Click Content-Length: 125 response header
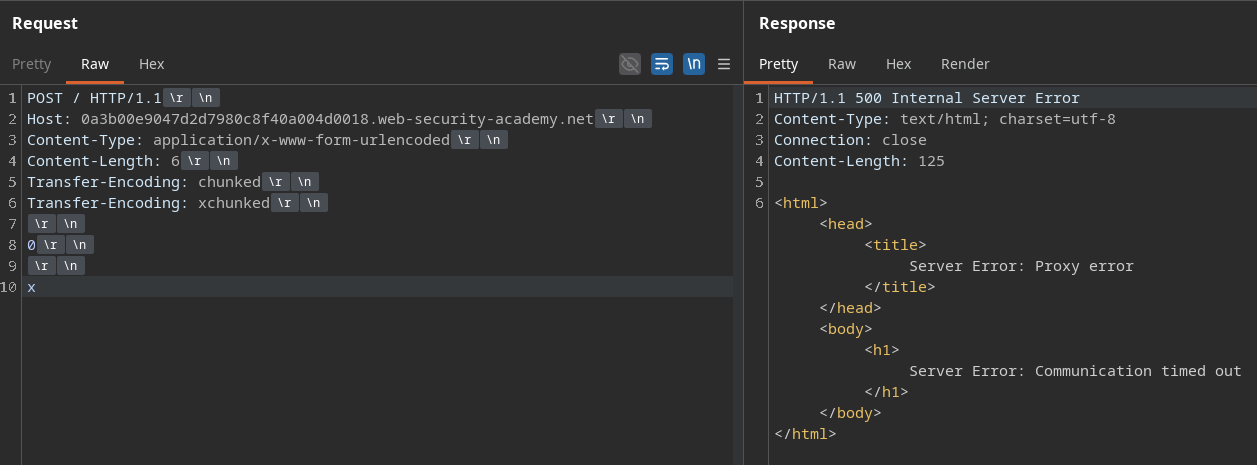The image size is (1257, 465). click(x=859, y=161)
